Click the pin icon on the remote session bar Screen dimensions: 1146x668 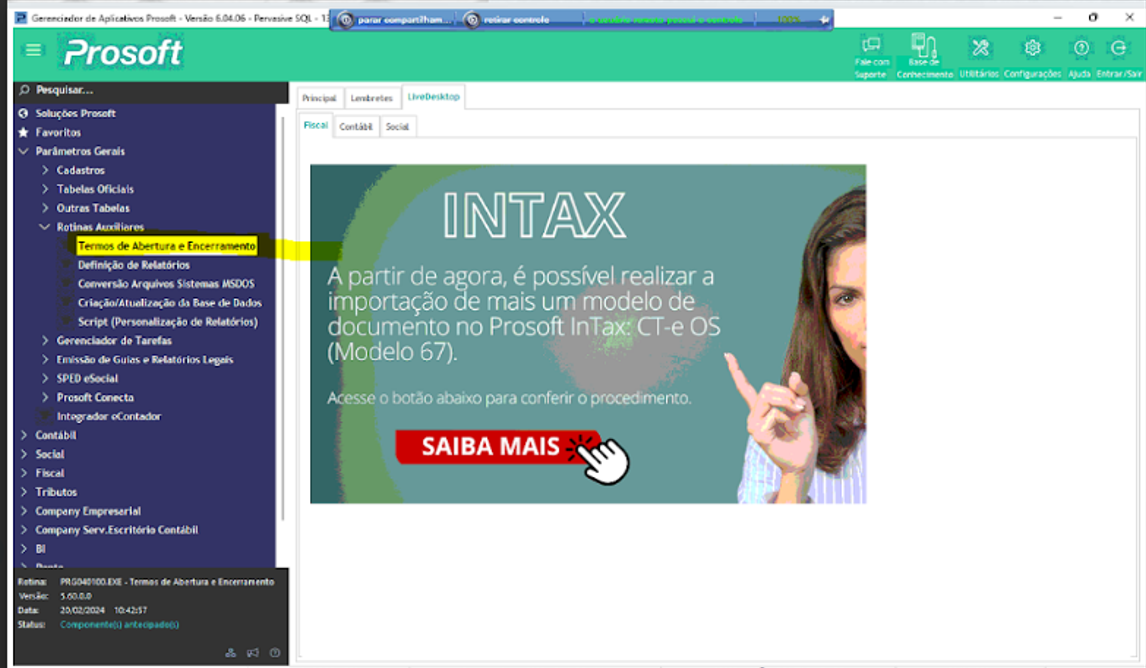pyautogui.click(x=824, y=20)
